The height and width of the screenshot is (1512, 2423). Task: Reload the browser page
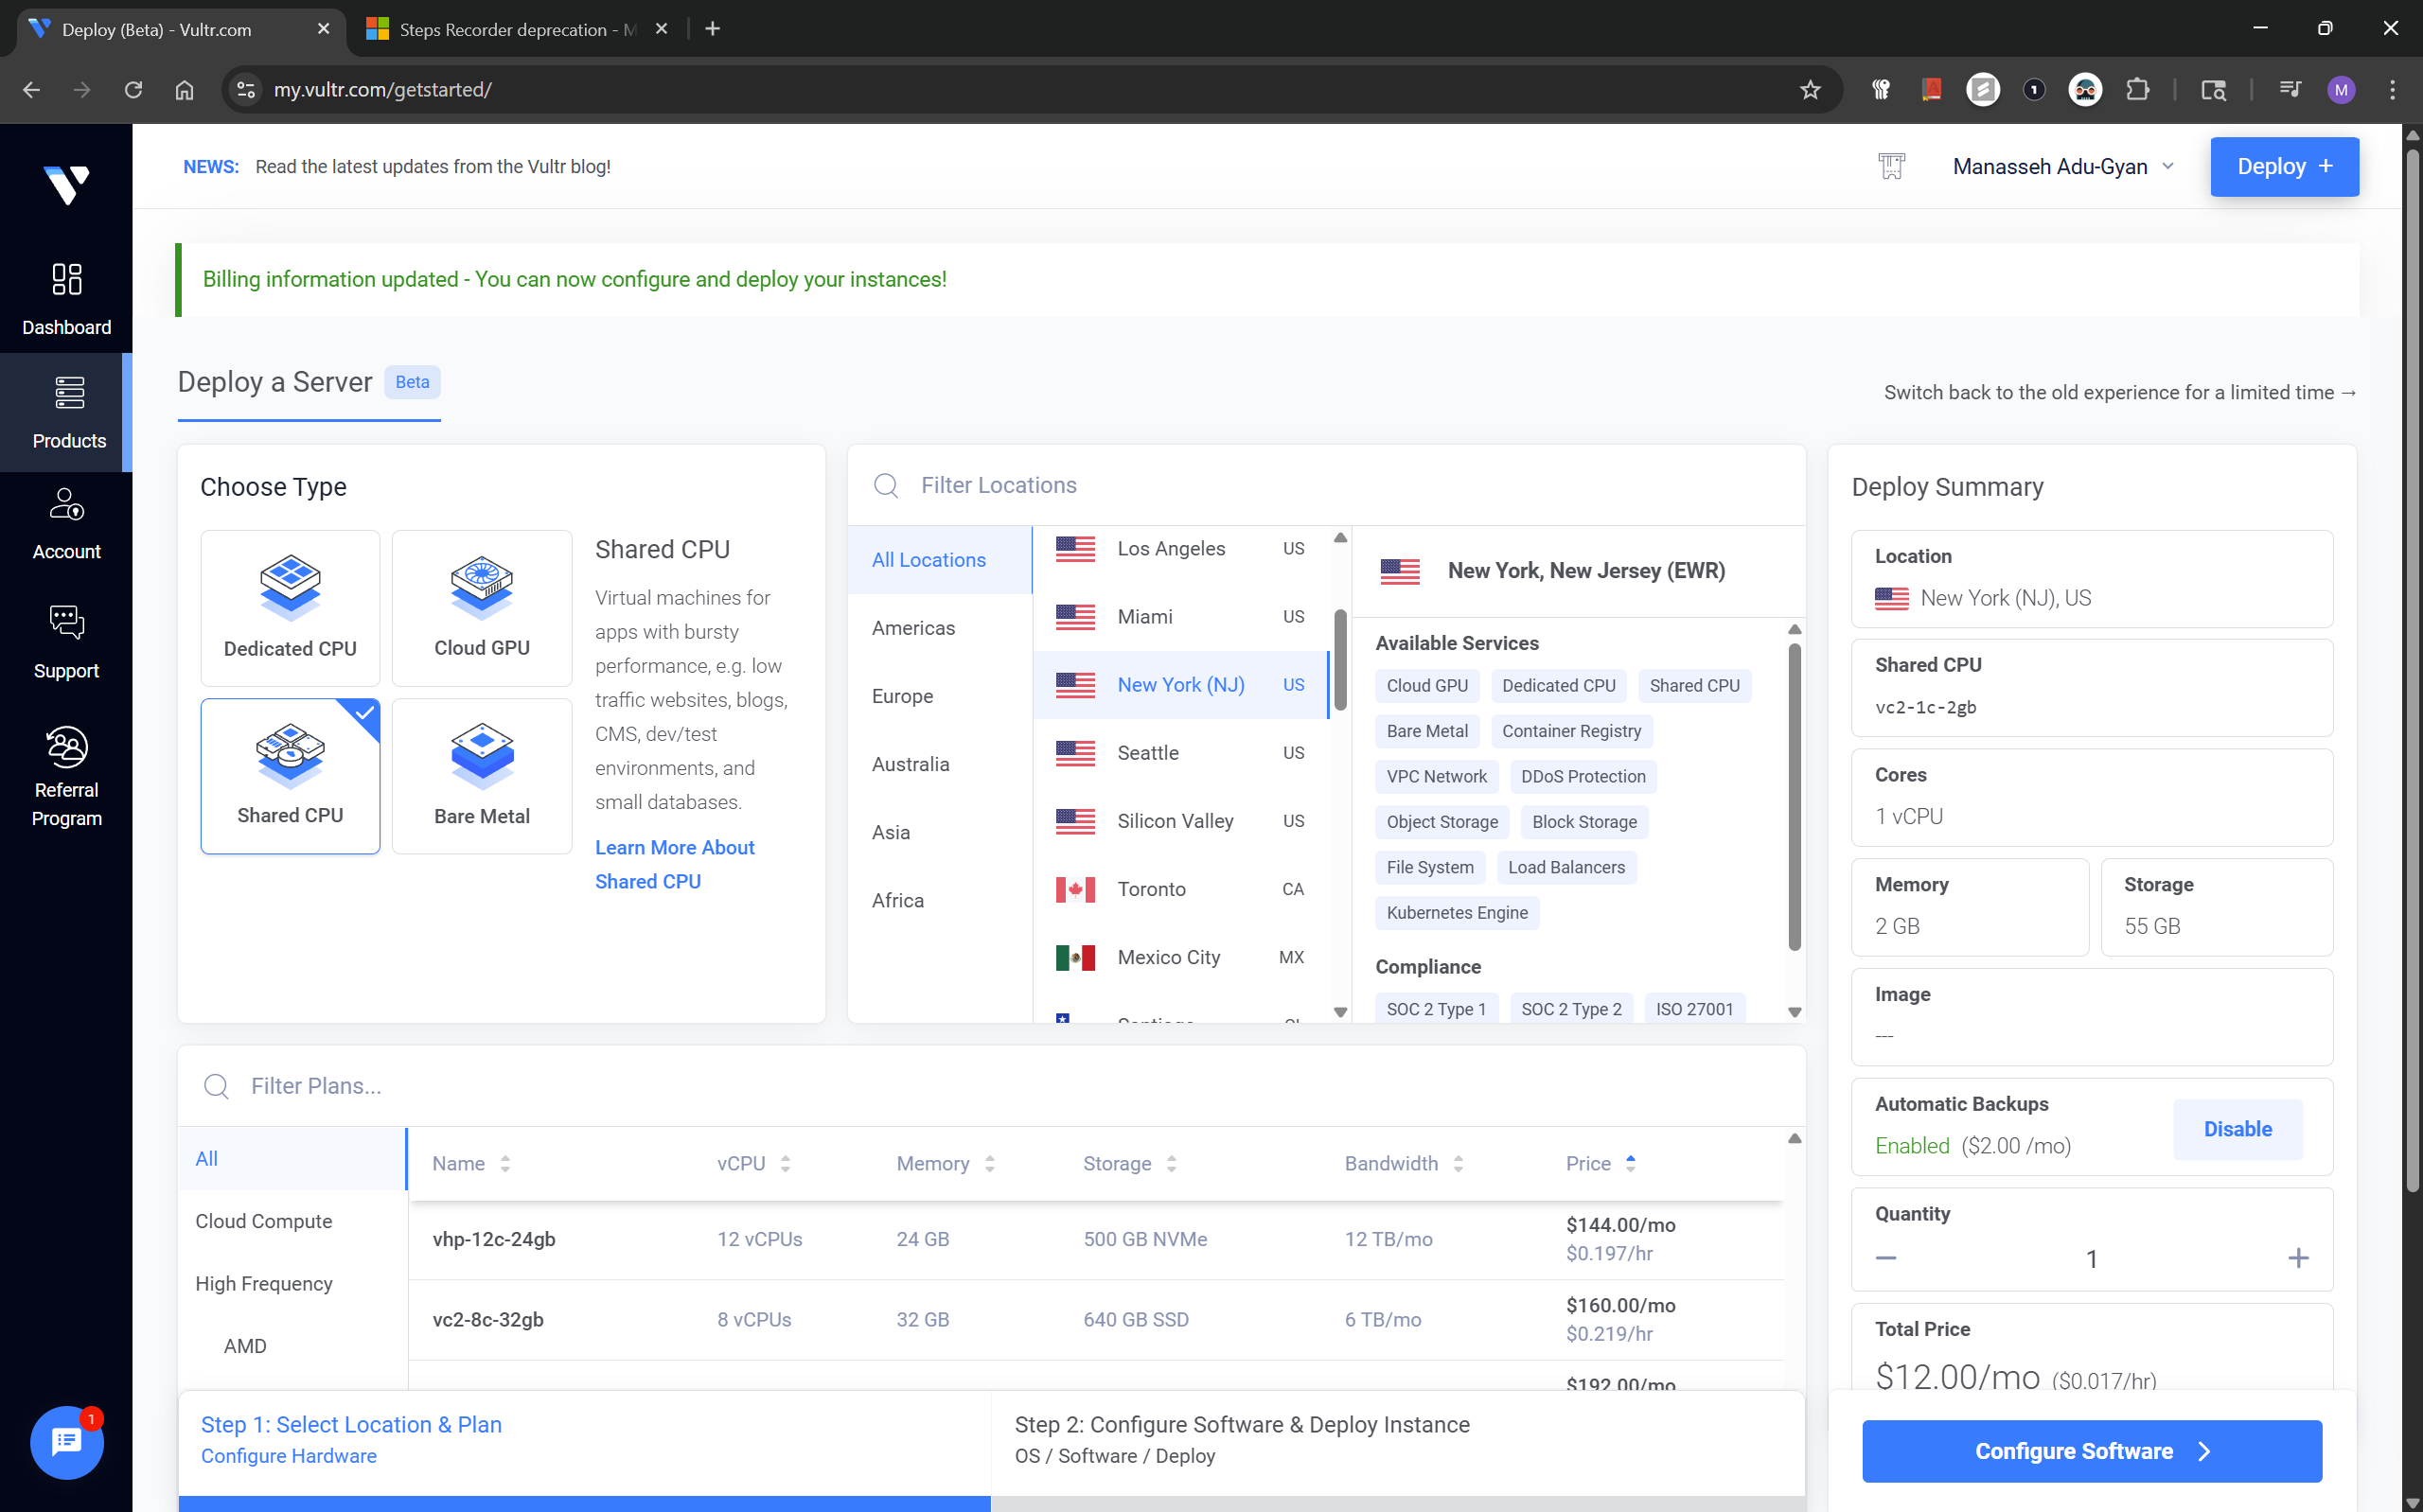(133, 90)
